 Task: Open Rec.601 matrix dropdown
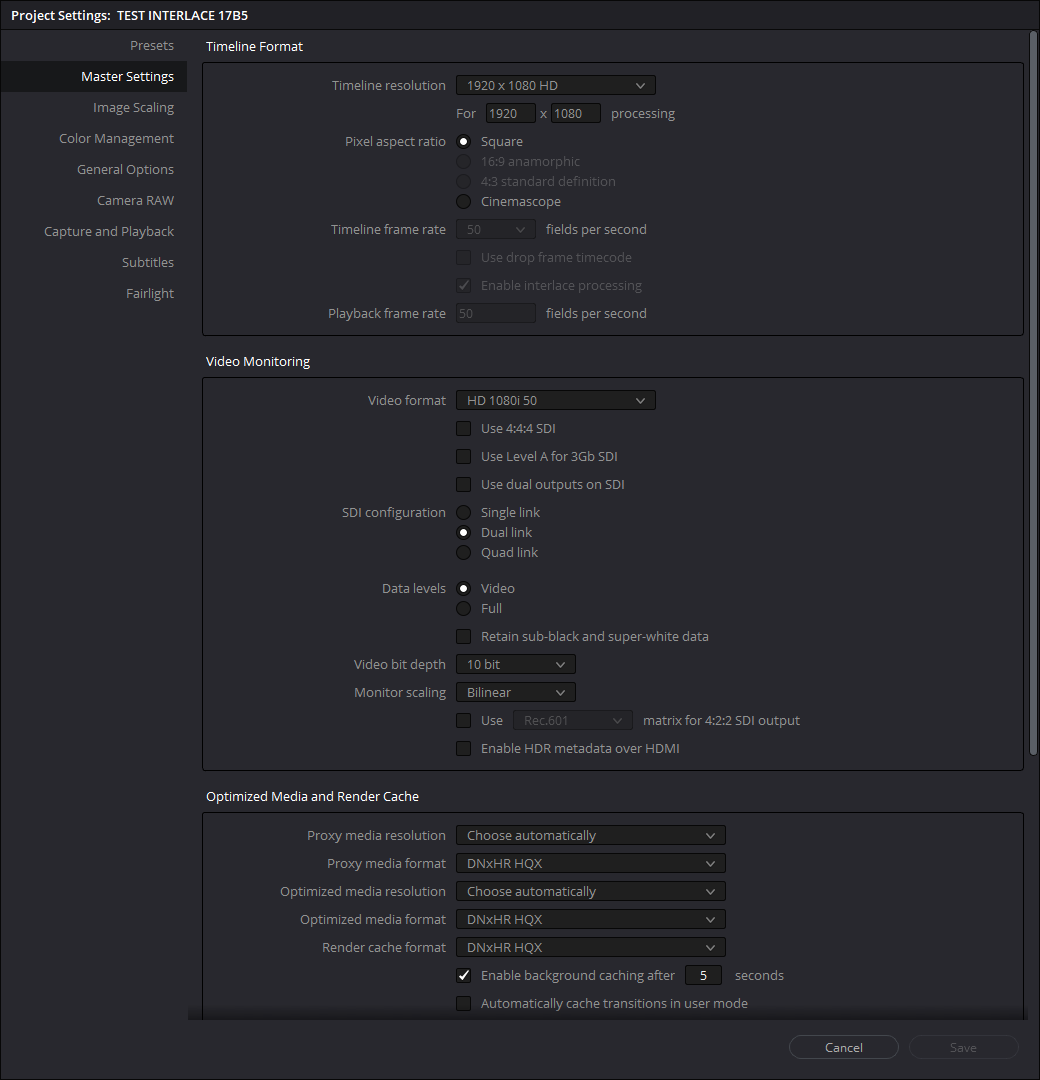572,720
